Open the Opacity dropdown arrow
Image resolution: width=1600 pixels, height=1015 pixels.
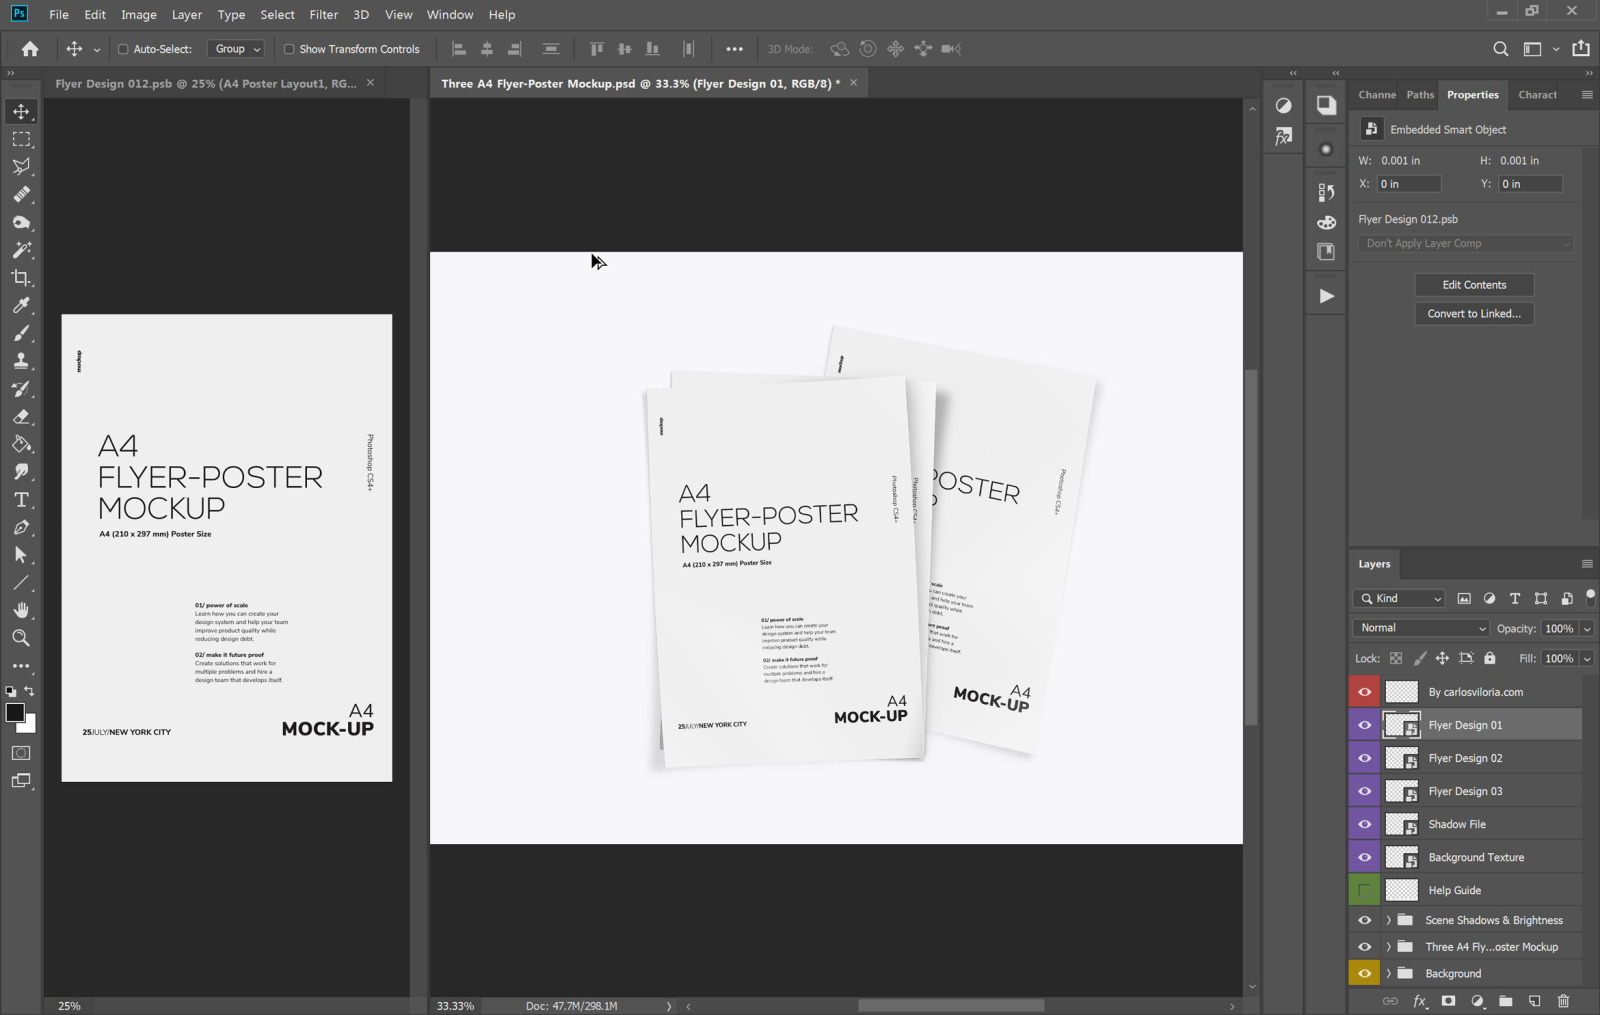click(1587, 629)
